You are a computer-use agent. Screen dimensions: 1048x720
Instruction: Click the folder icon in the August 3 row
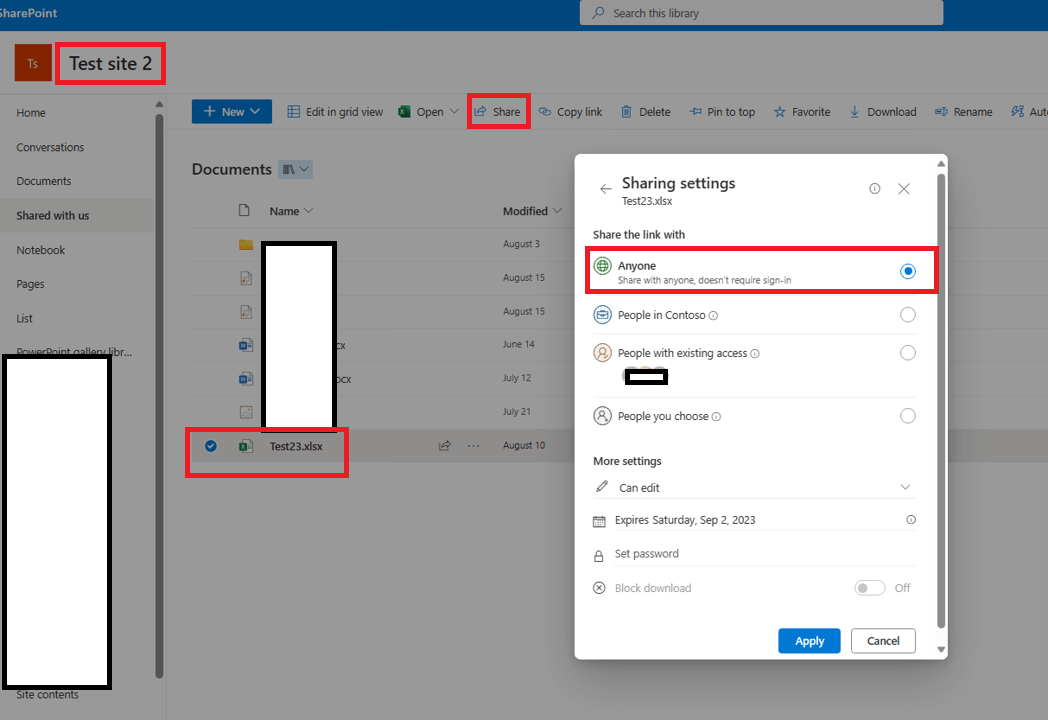(x=246, y=244)
